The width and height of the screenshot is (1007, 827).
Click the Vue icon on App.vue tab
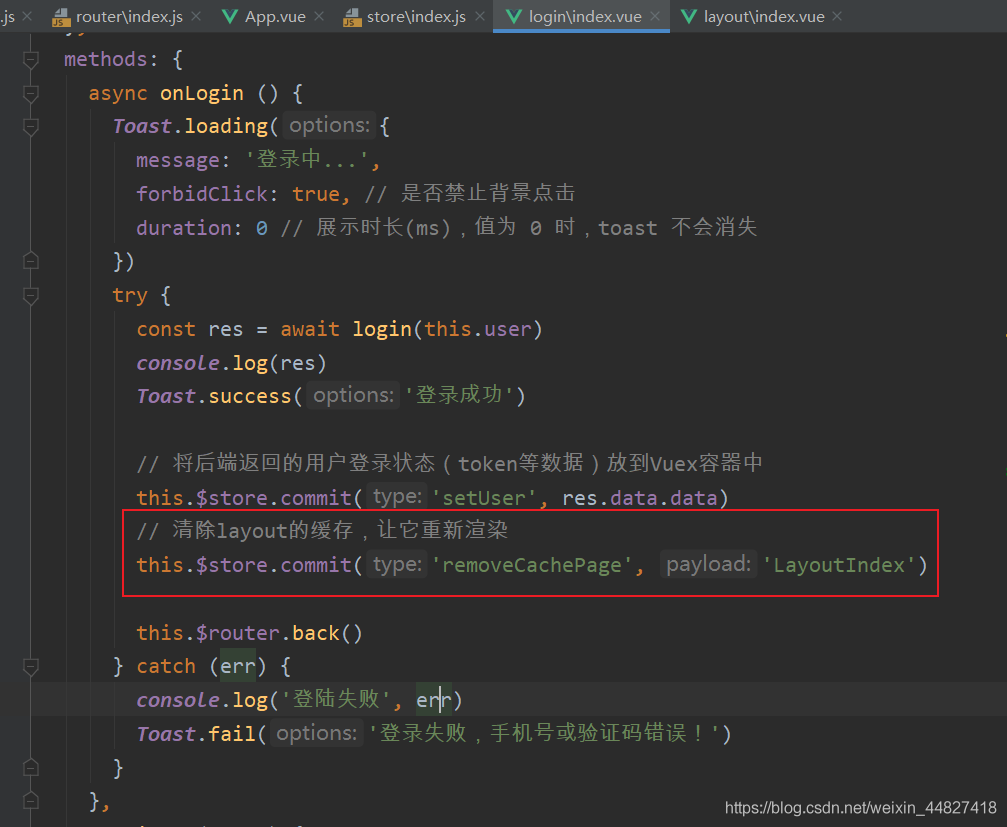[230, 17]
